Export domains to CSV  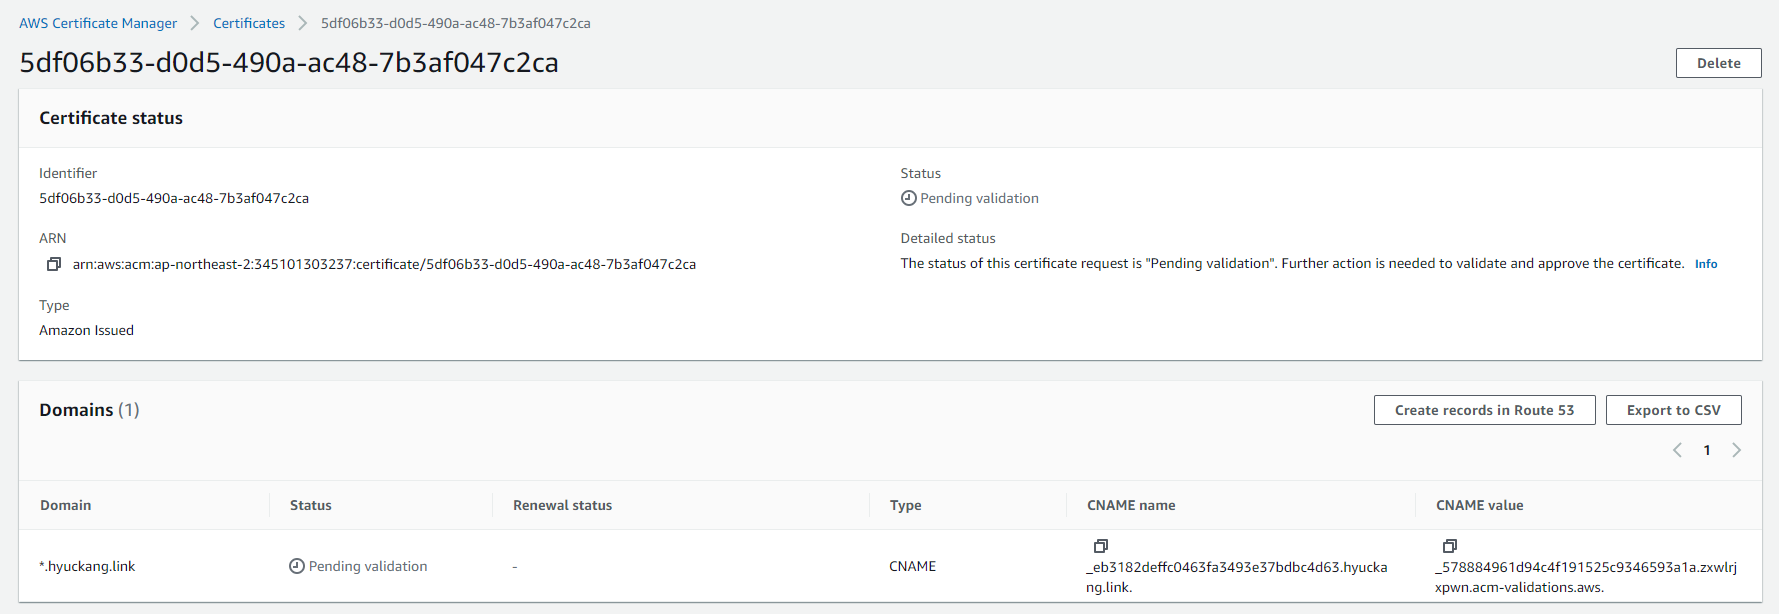click(x=1673, y=410)
